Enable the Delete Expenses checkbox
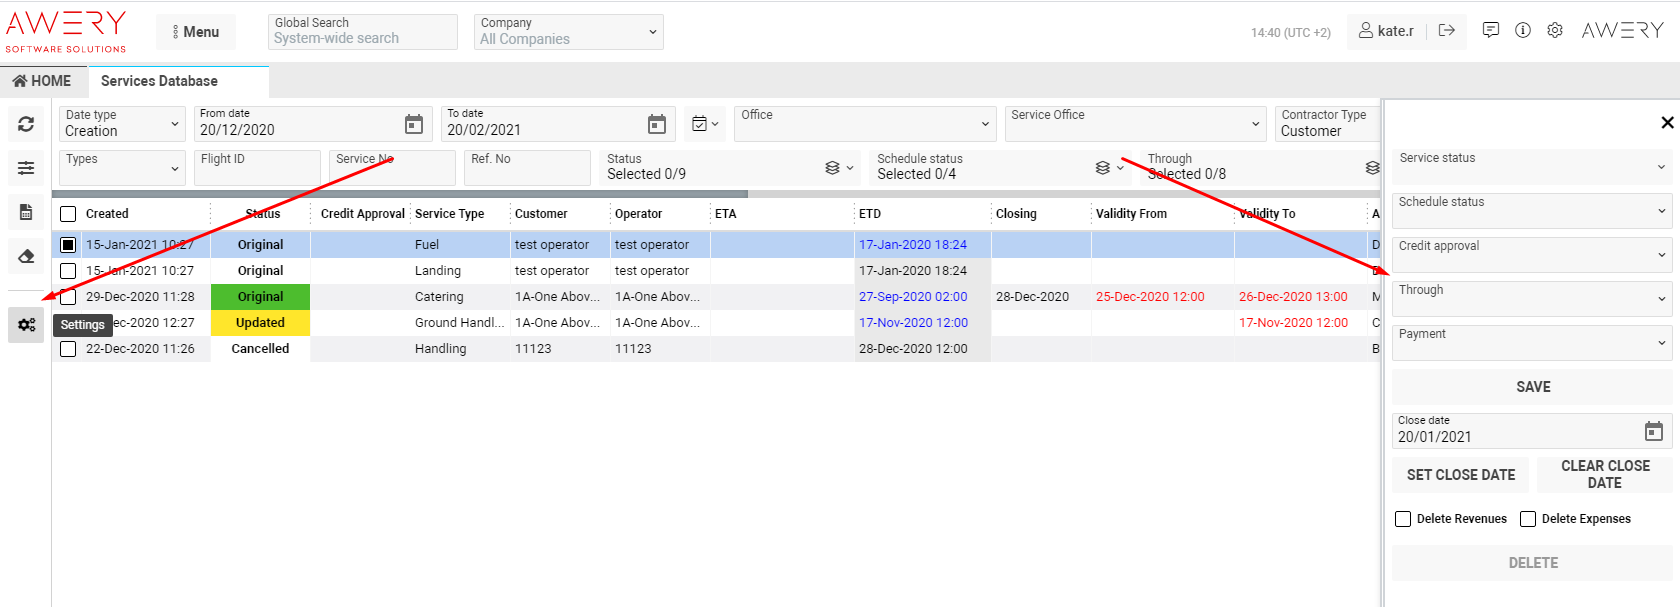 pos(1528,519)
